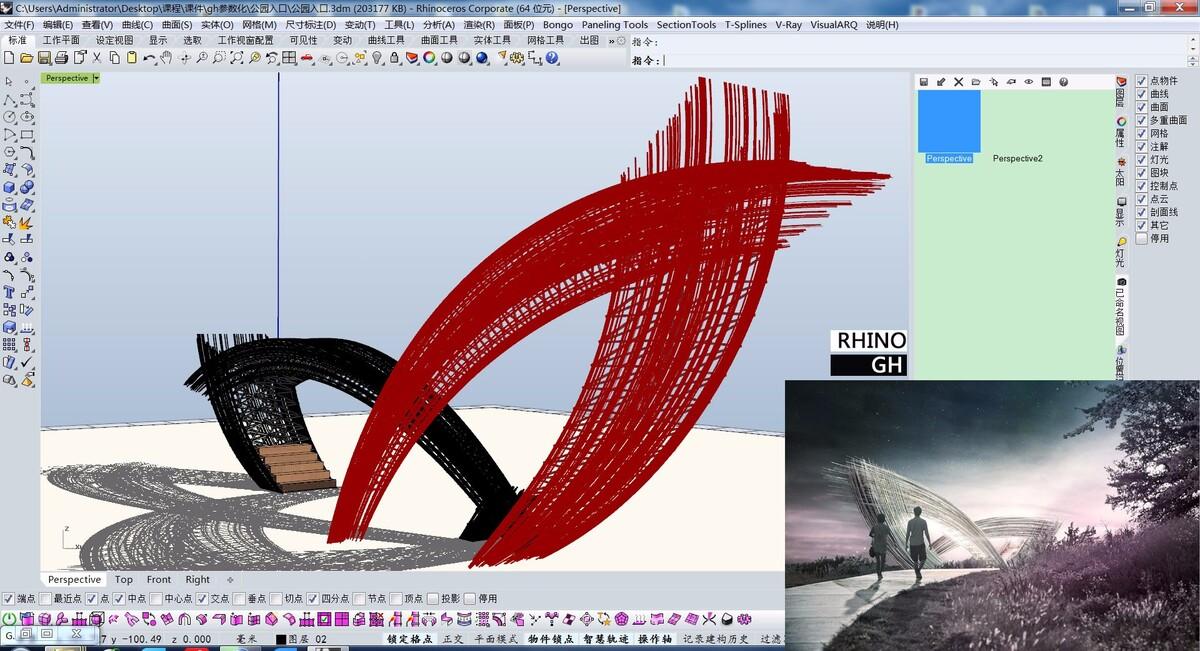Switch to the Right viewport tab
The width and height of the screenshot is (1200, 651).
[198, 580]
